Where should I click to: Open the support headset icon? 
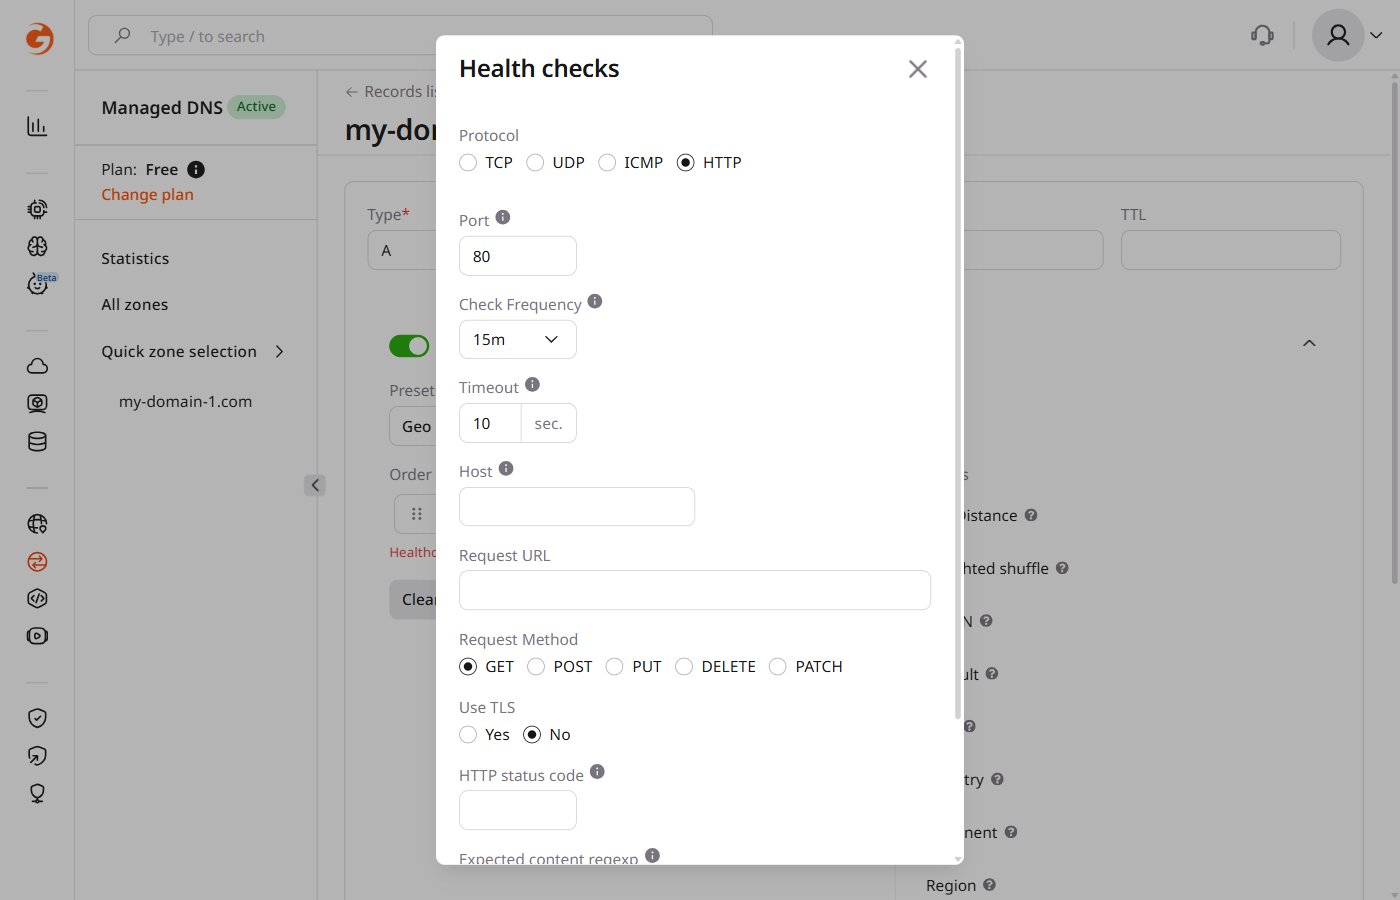1262,36
